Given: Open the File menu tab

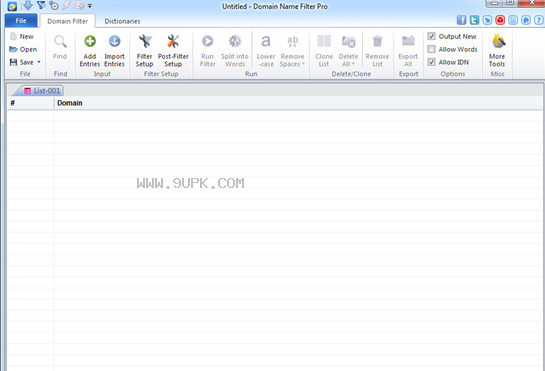Looking at the screenshot, I should point(21,21).
